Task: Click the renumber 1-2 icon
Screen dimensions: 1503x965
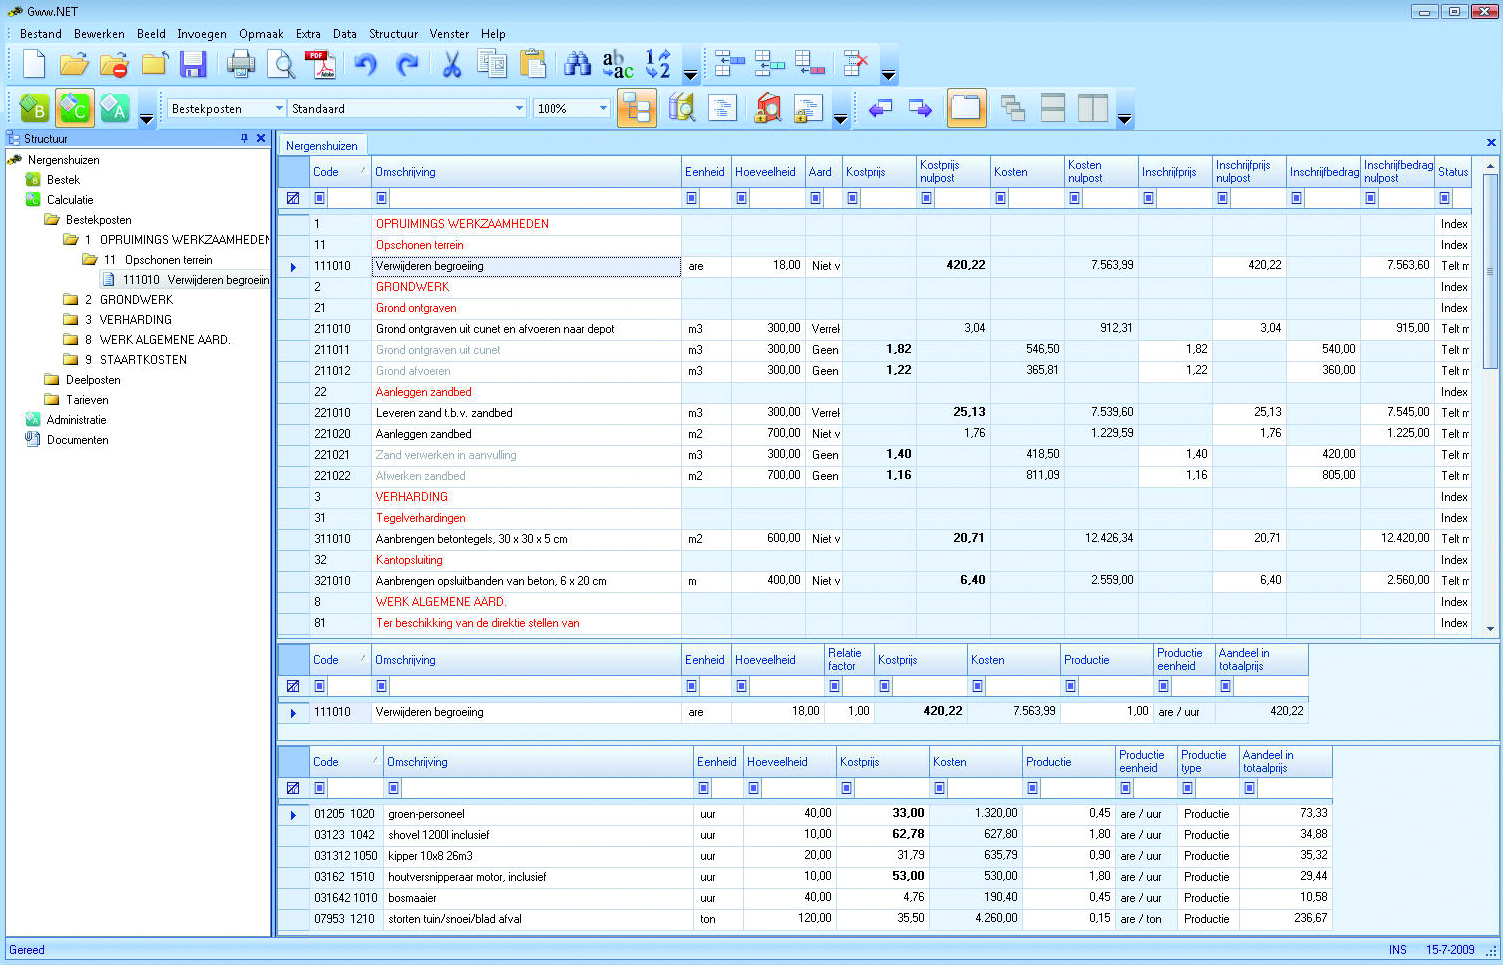Action: coord(657,65)
